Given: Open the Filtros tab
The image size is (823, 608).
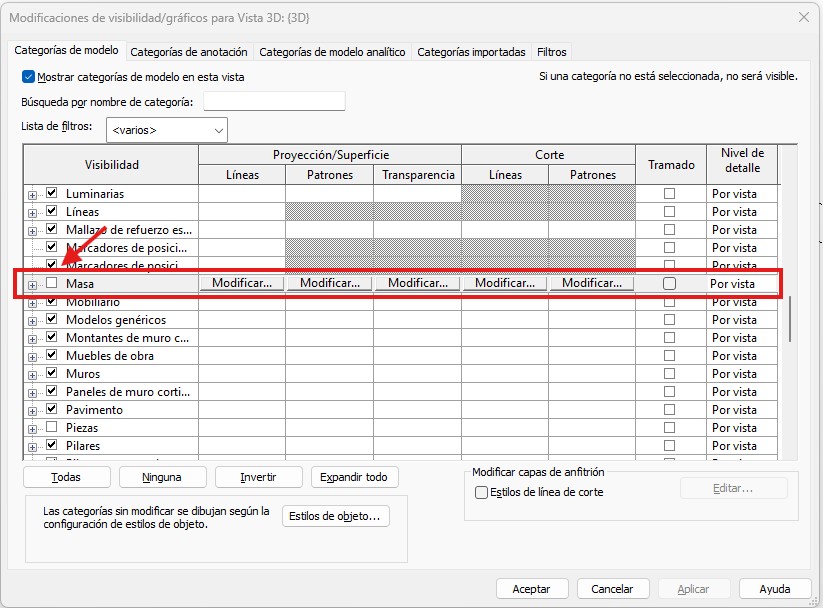Looking at the screenshot, I should tap(551, 52).
